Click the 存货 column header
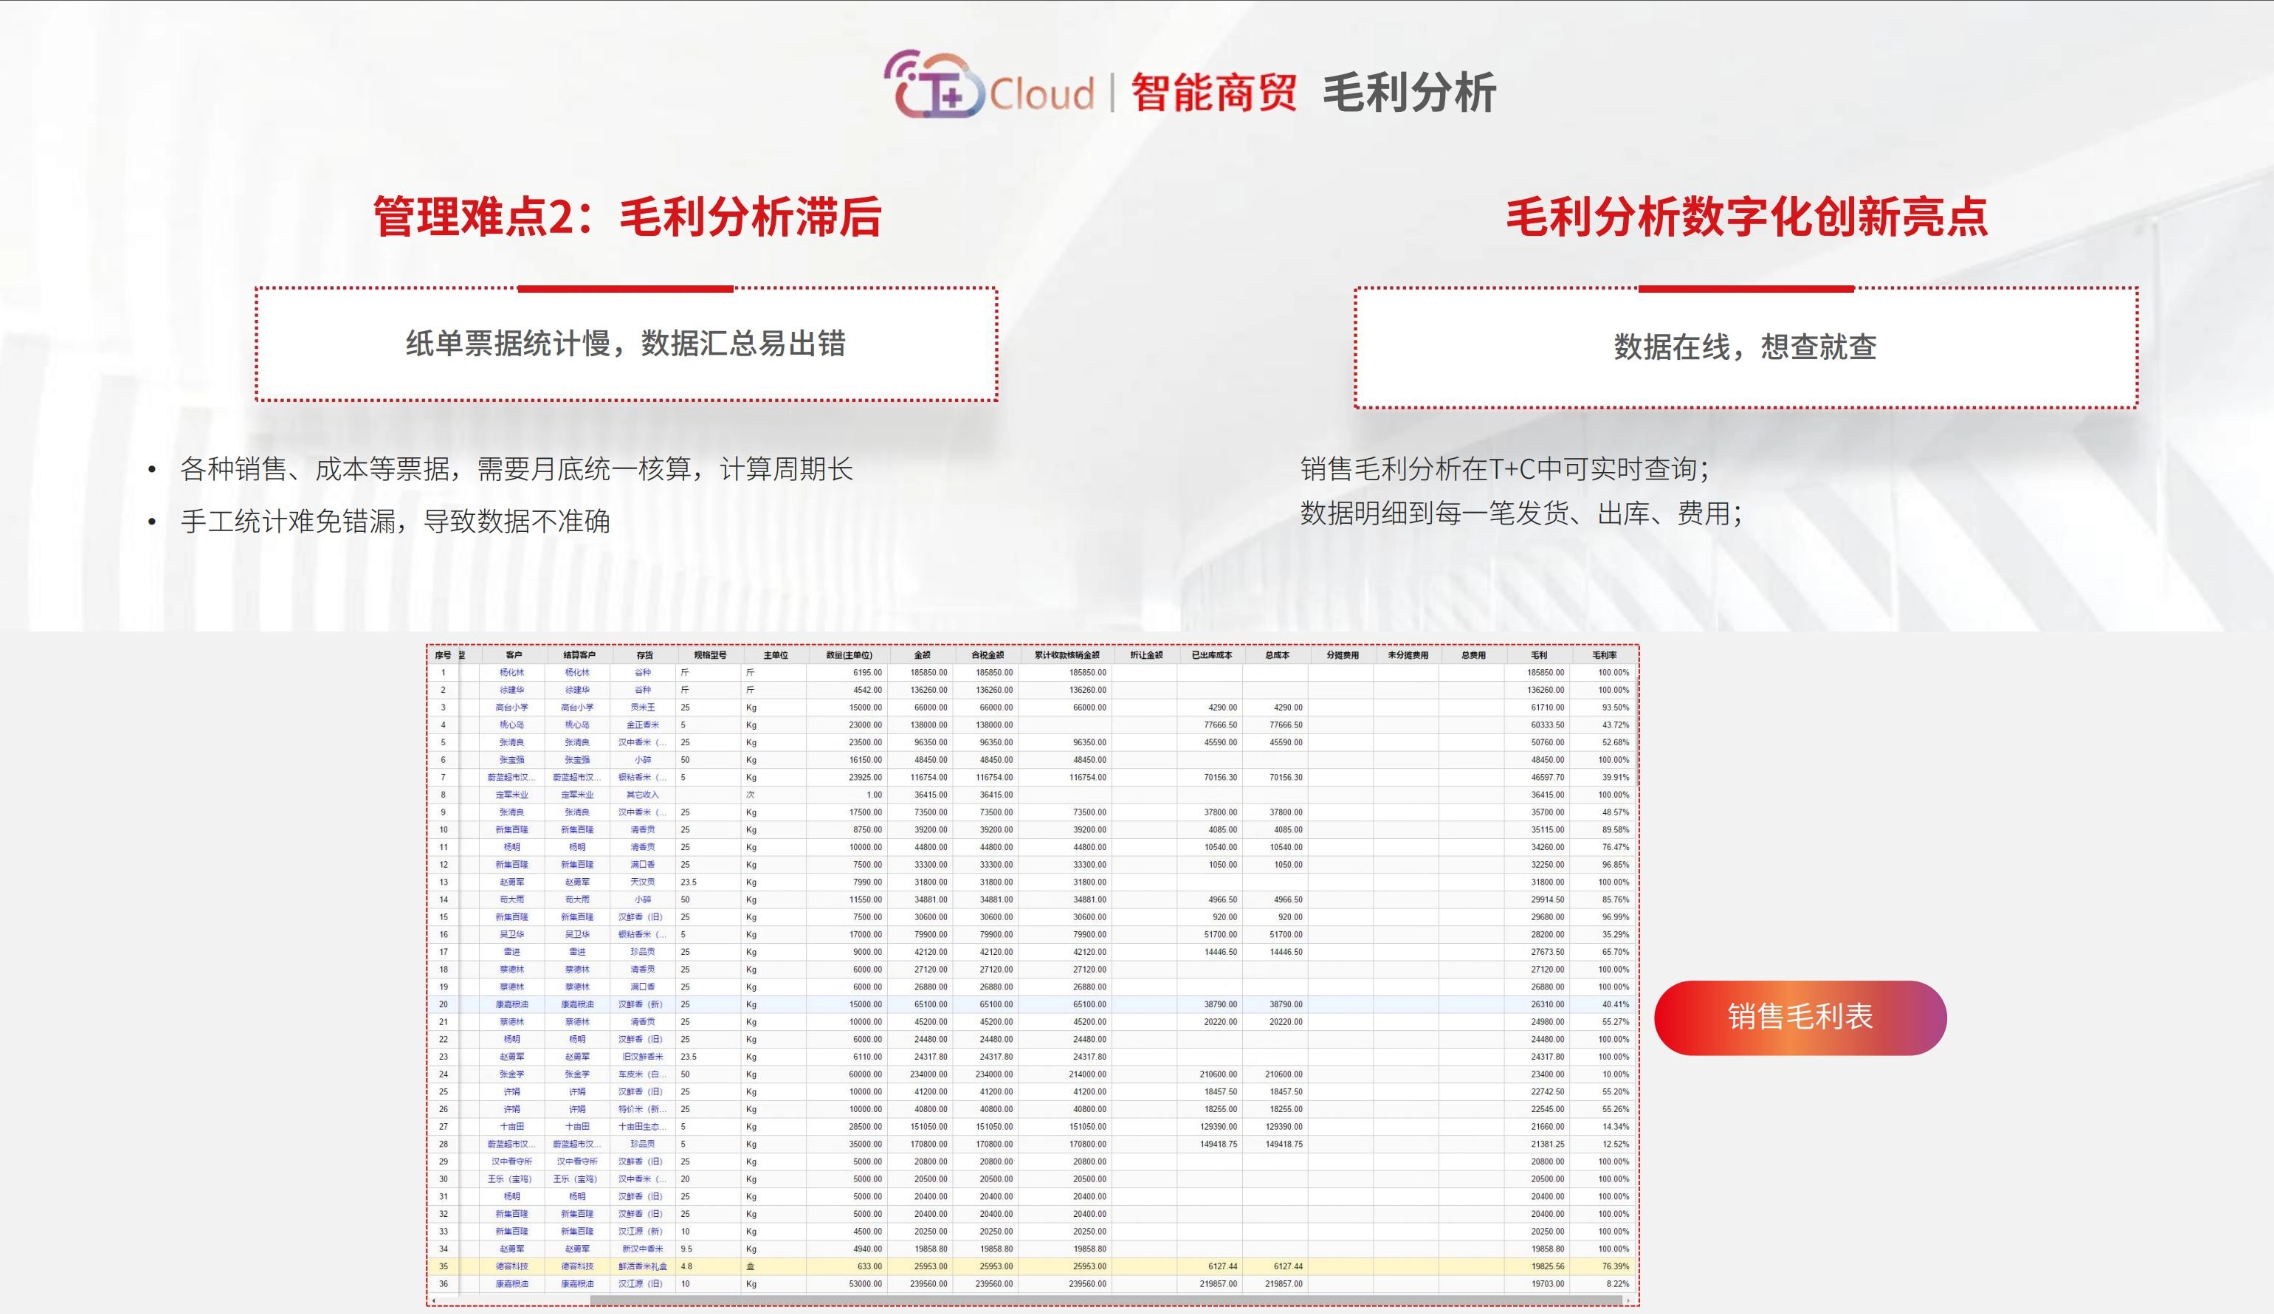The width and height of the screenshot is (2274, 1314). tap(644, 655)
